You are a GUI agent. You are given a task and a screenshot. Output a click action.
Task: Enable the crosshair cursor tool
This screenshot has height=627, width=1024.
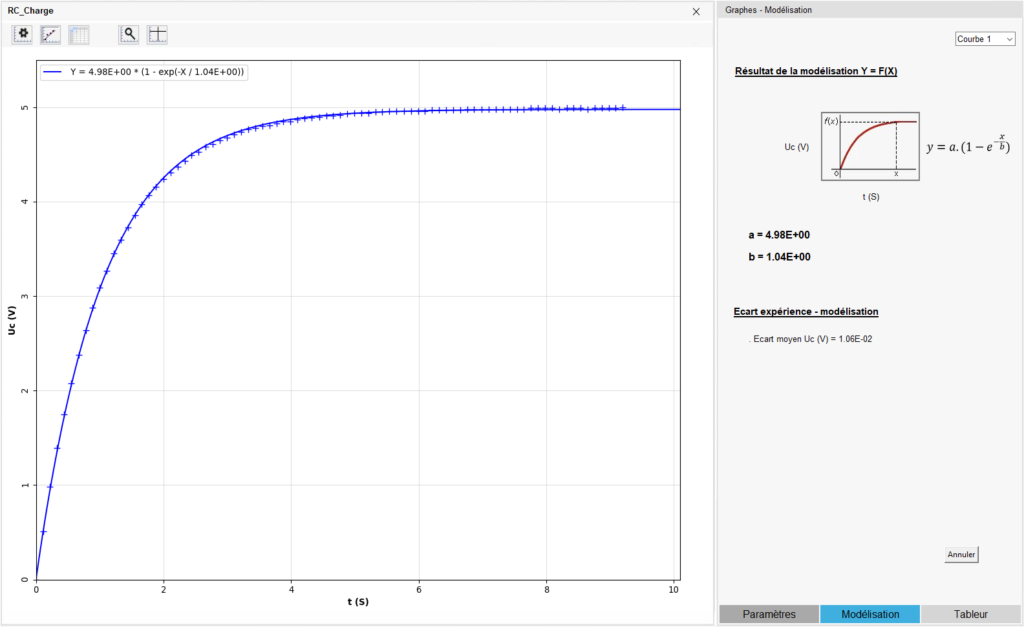[x=157, y=34]
